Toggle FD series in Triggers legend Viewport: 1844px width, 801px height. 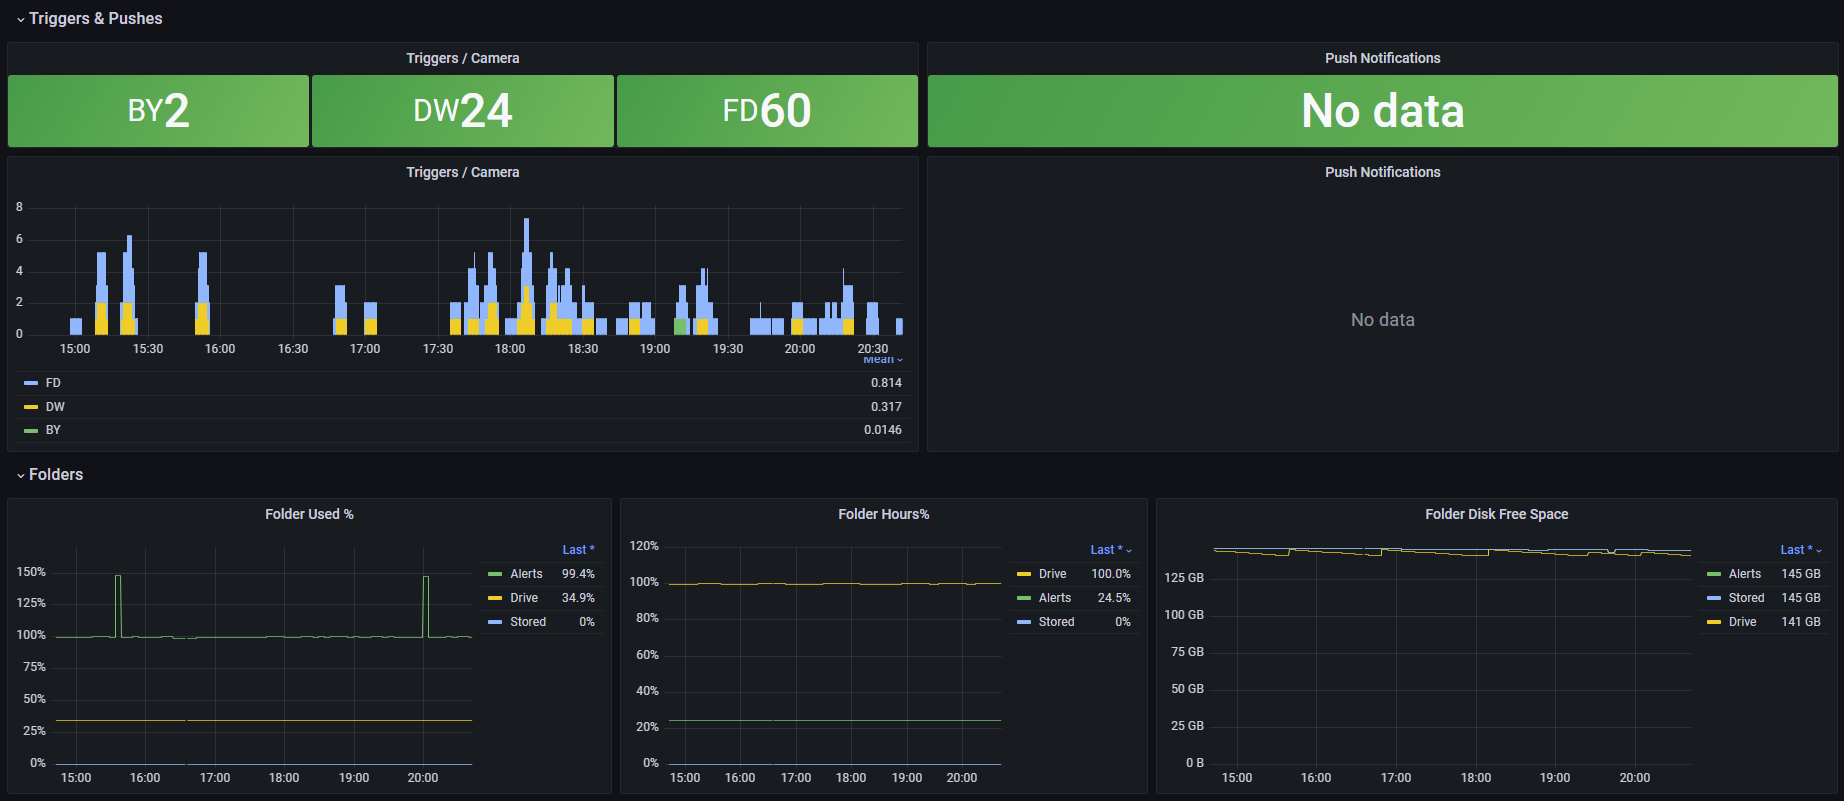tap(53, 383)
